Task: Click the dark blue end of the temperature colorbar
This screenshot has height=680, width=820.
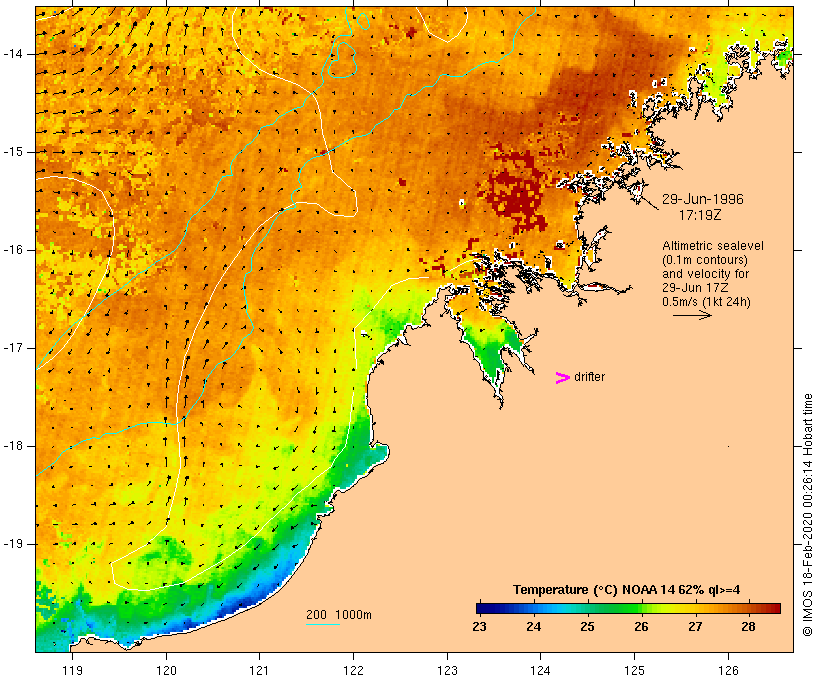Action: (484, 608)
